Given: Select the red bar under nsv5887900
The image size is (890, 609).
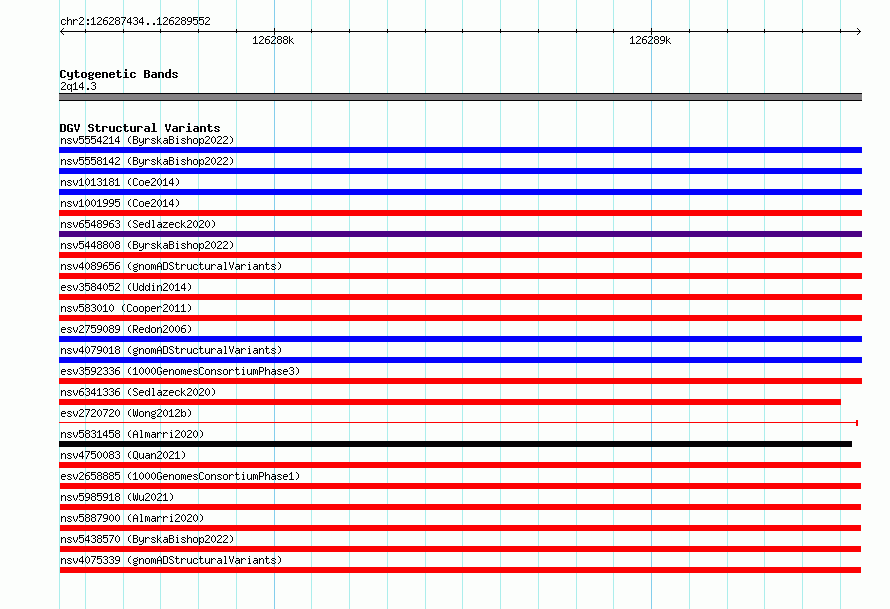Looking at the screenshot, I should (x=460, y=528).
